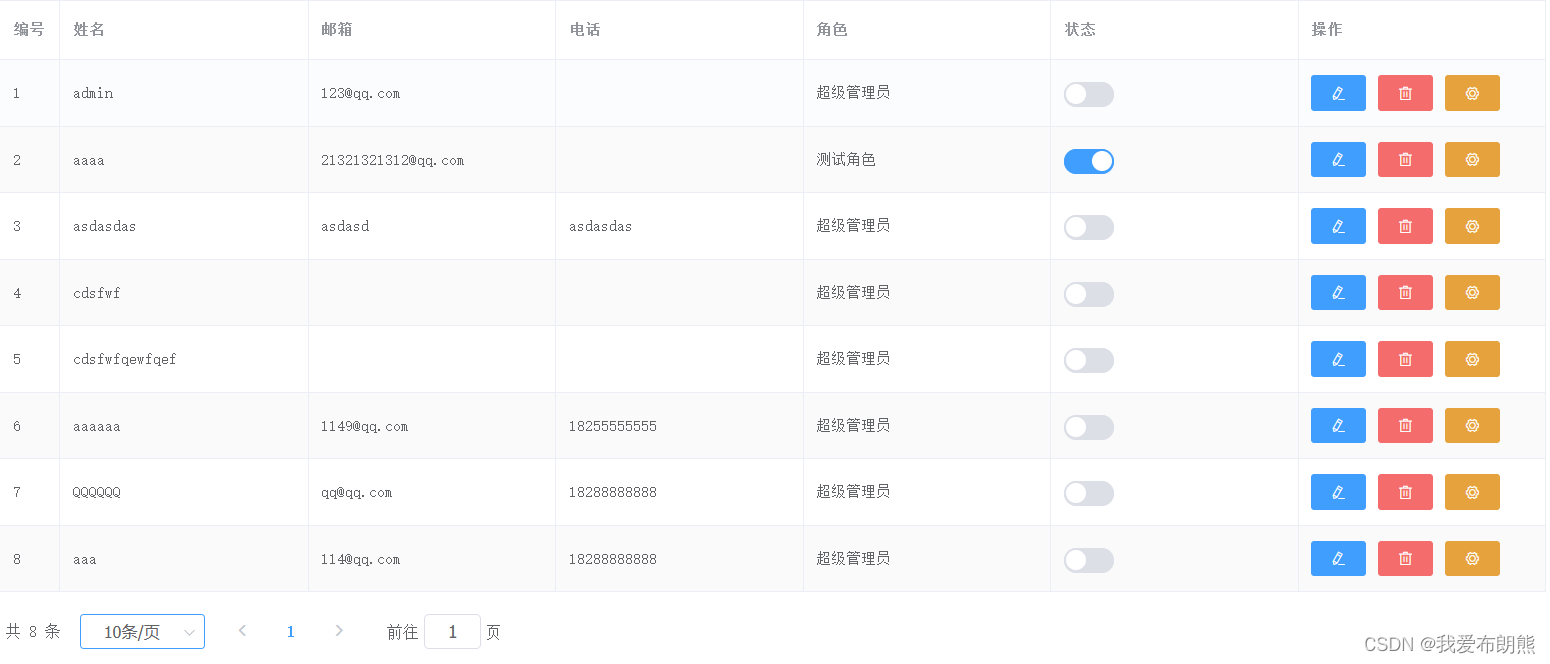
Task: Edit the QQQQQQ user entry
Action: pos(1338,492)
